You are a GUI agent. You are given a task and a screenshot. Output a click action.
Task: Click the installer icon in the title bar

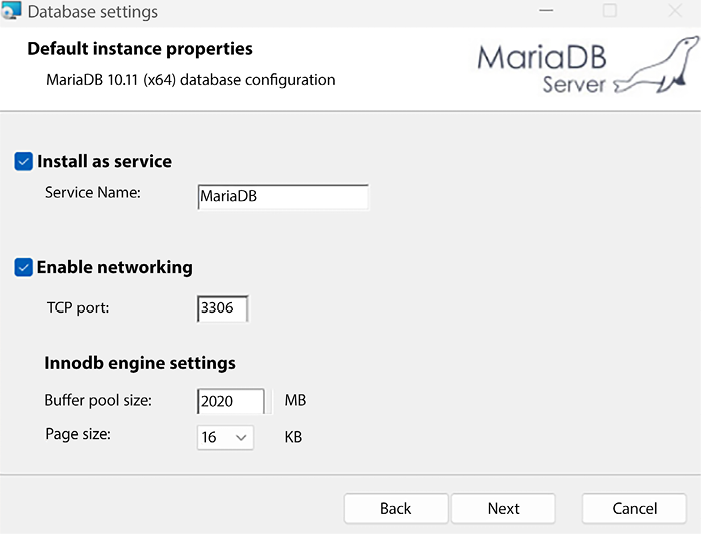pyautogui.click(x=12, y=13)
